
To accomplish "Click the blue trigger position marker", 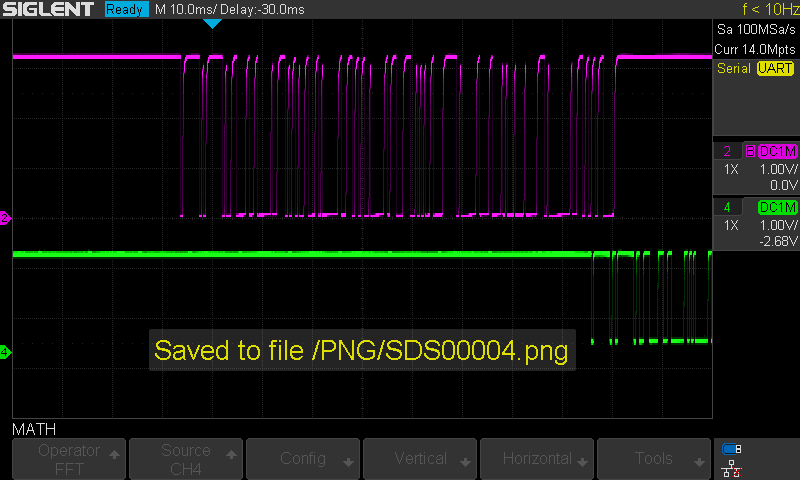I will point(211,23).
